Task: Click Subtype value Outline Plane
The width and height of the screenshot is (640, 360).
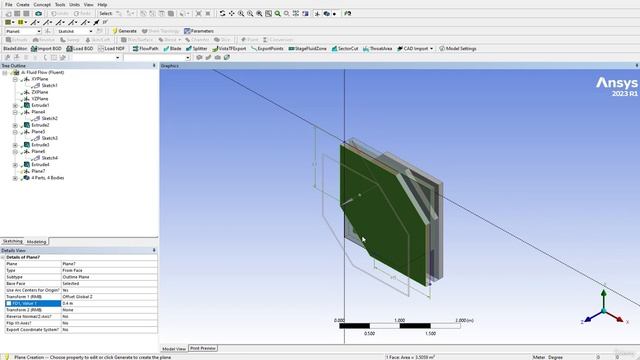Action: pos(109,277)
